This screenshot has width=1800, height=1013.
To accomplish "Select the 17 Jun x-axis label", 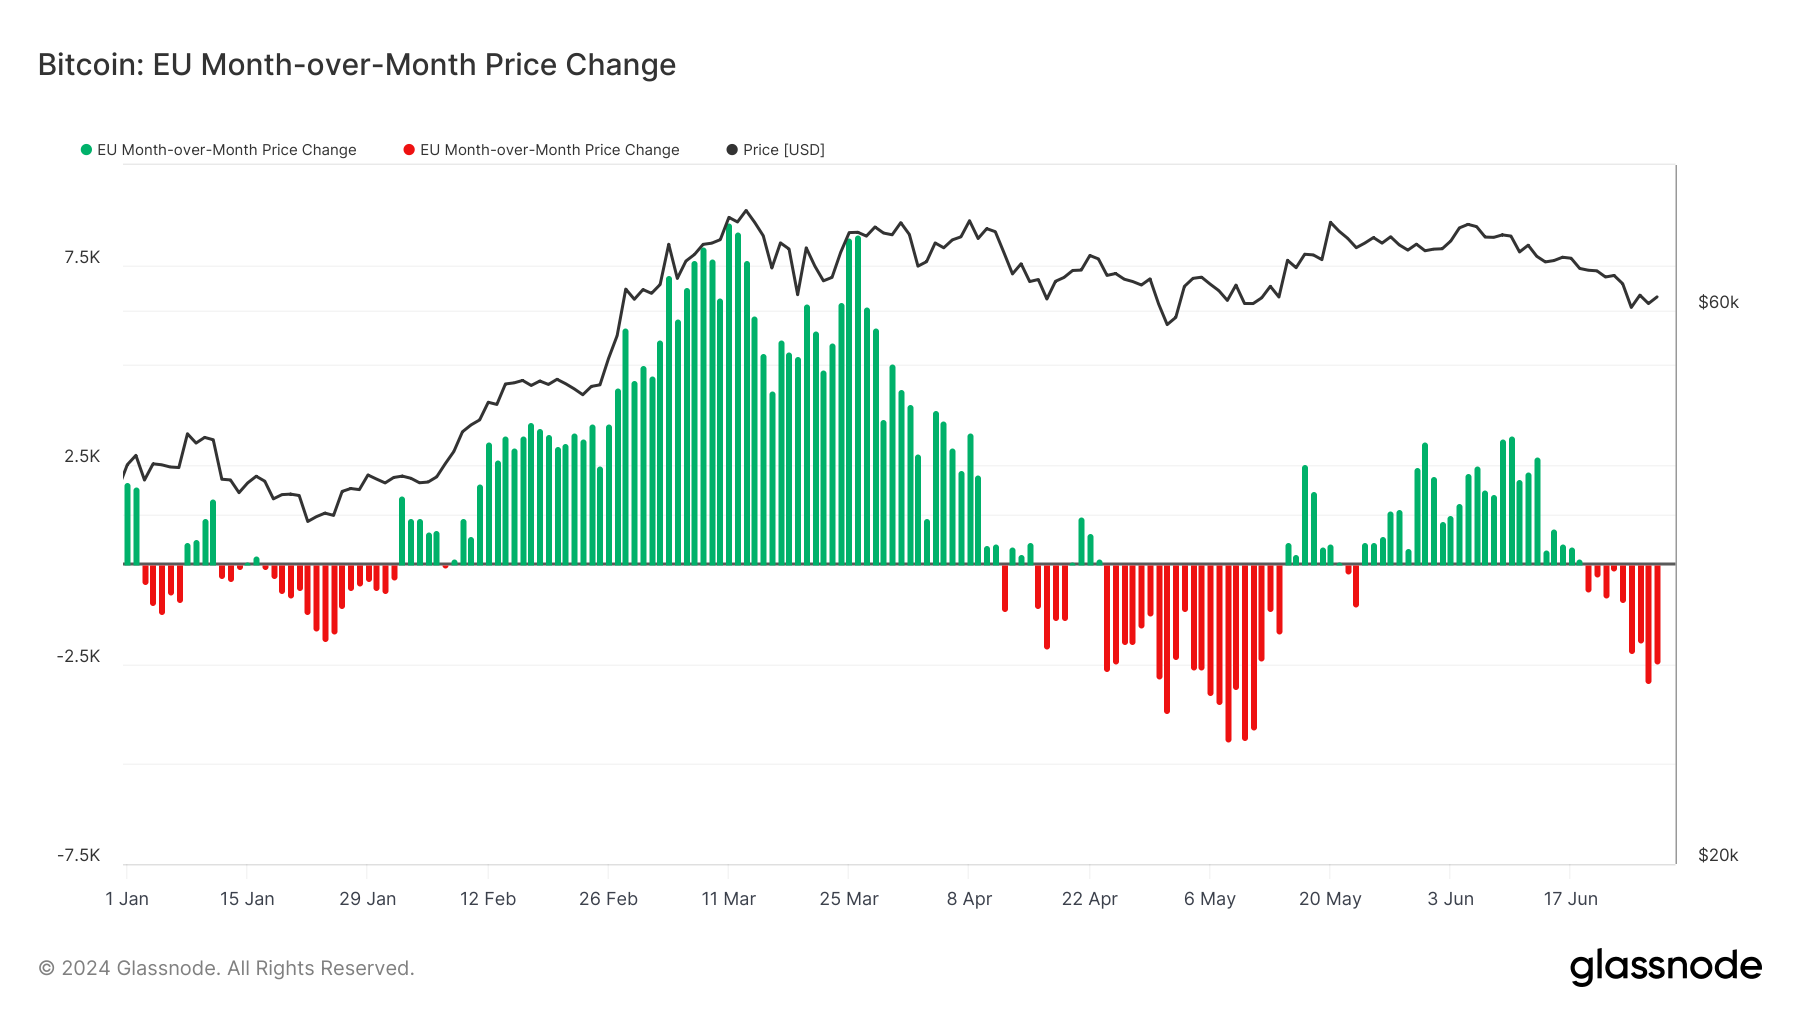I will [1570, 899].
